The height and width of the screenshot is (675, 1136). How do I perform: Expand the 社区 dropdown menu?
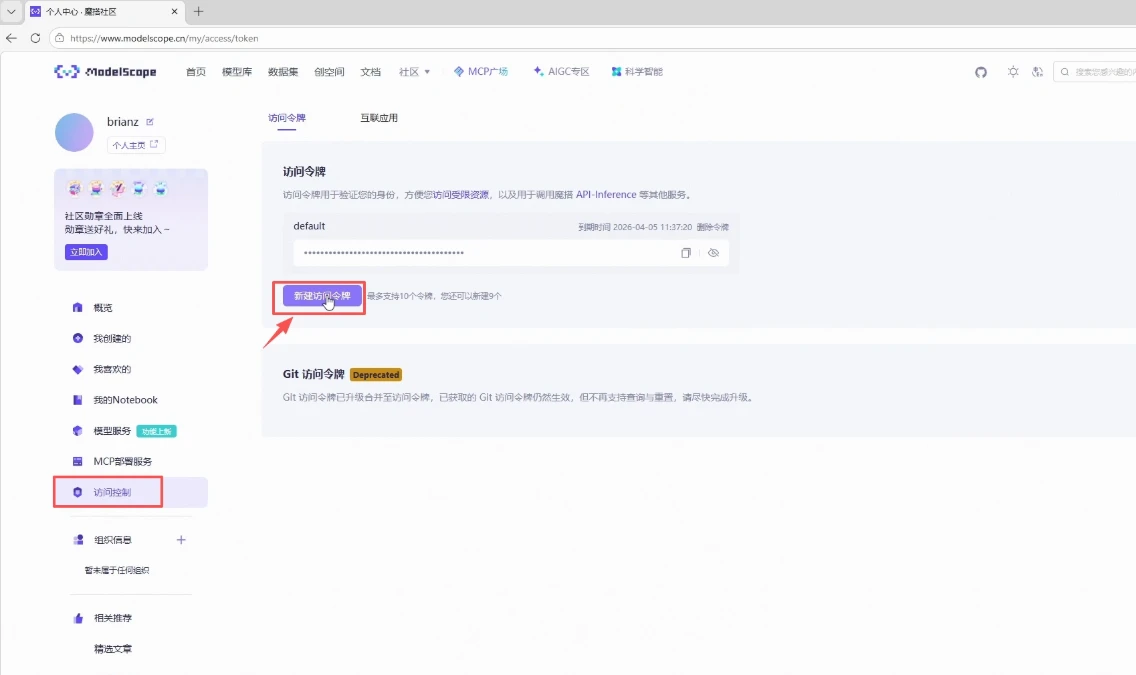tap(414, 71)
